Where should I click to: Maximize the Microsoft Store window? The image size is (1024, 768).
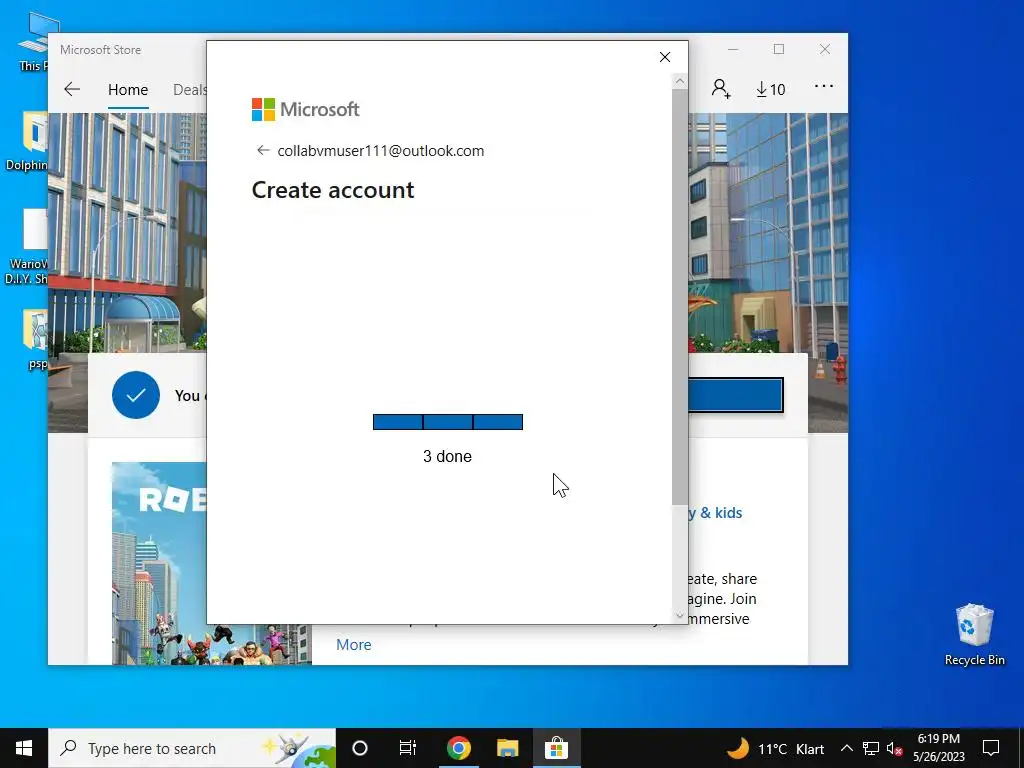[778, 50]
